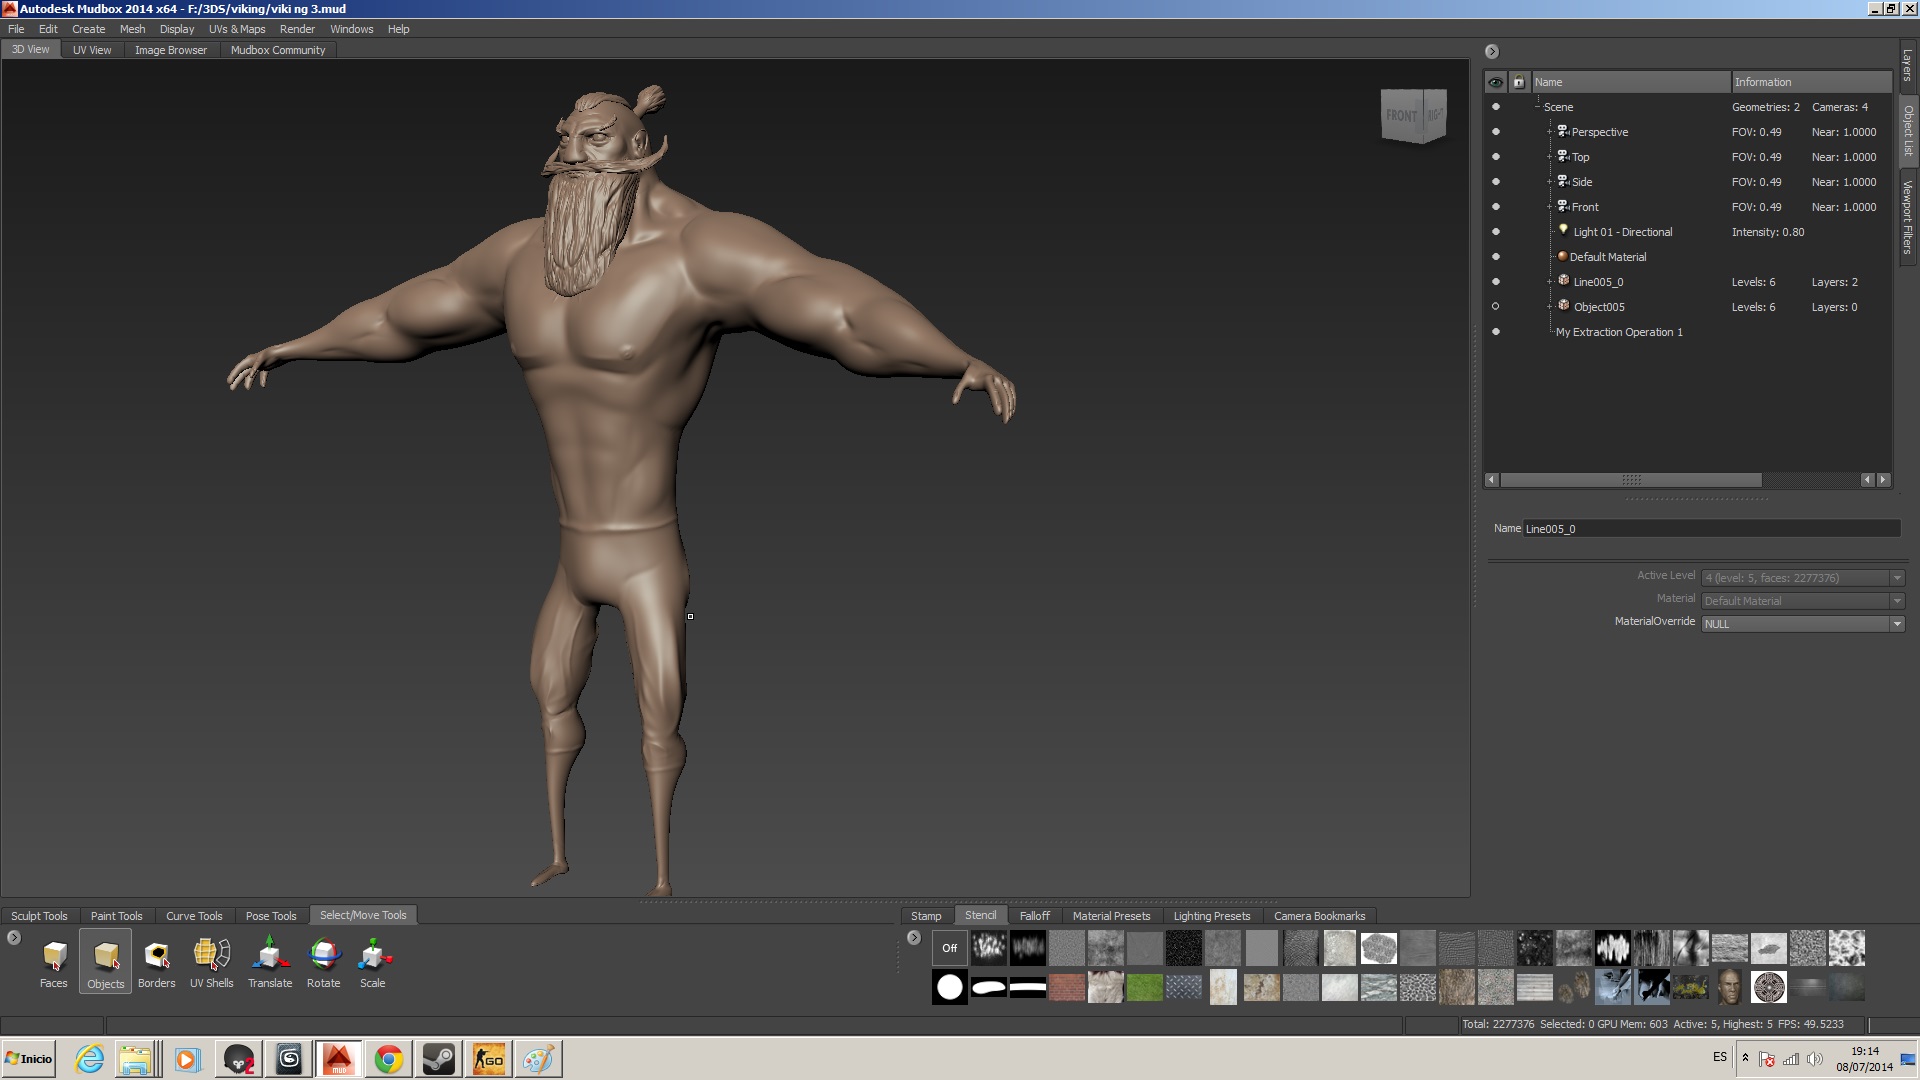The height and width of the screenshot is (1080, 1920).
Task: Select the UV Shells tool
Action: [x=211, y=962]
